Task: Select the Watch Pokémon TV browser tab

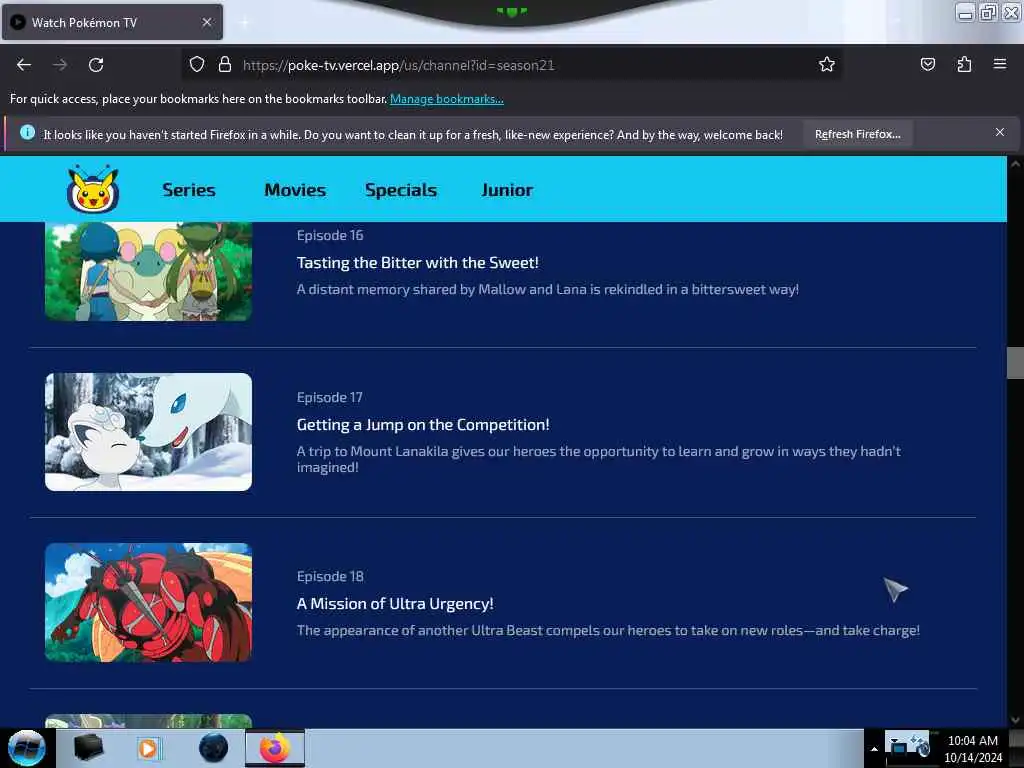Action: tap(112, 22)
